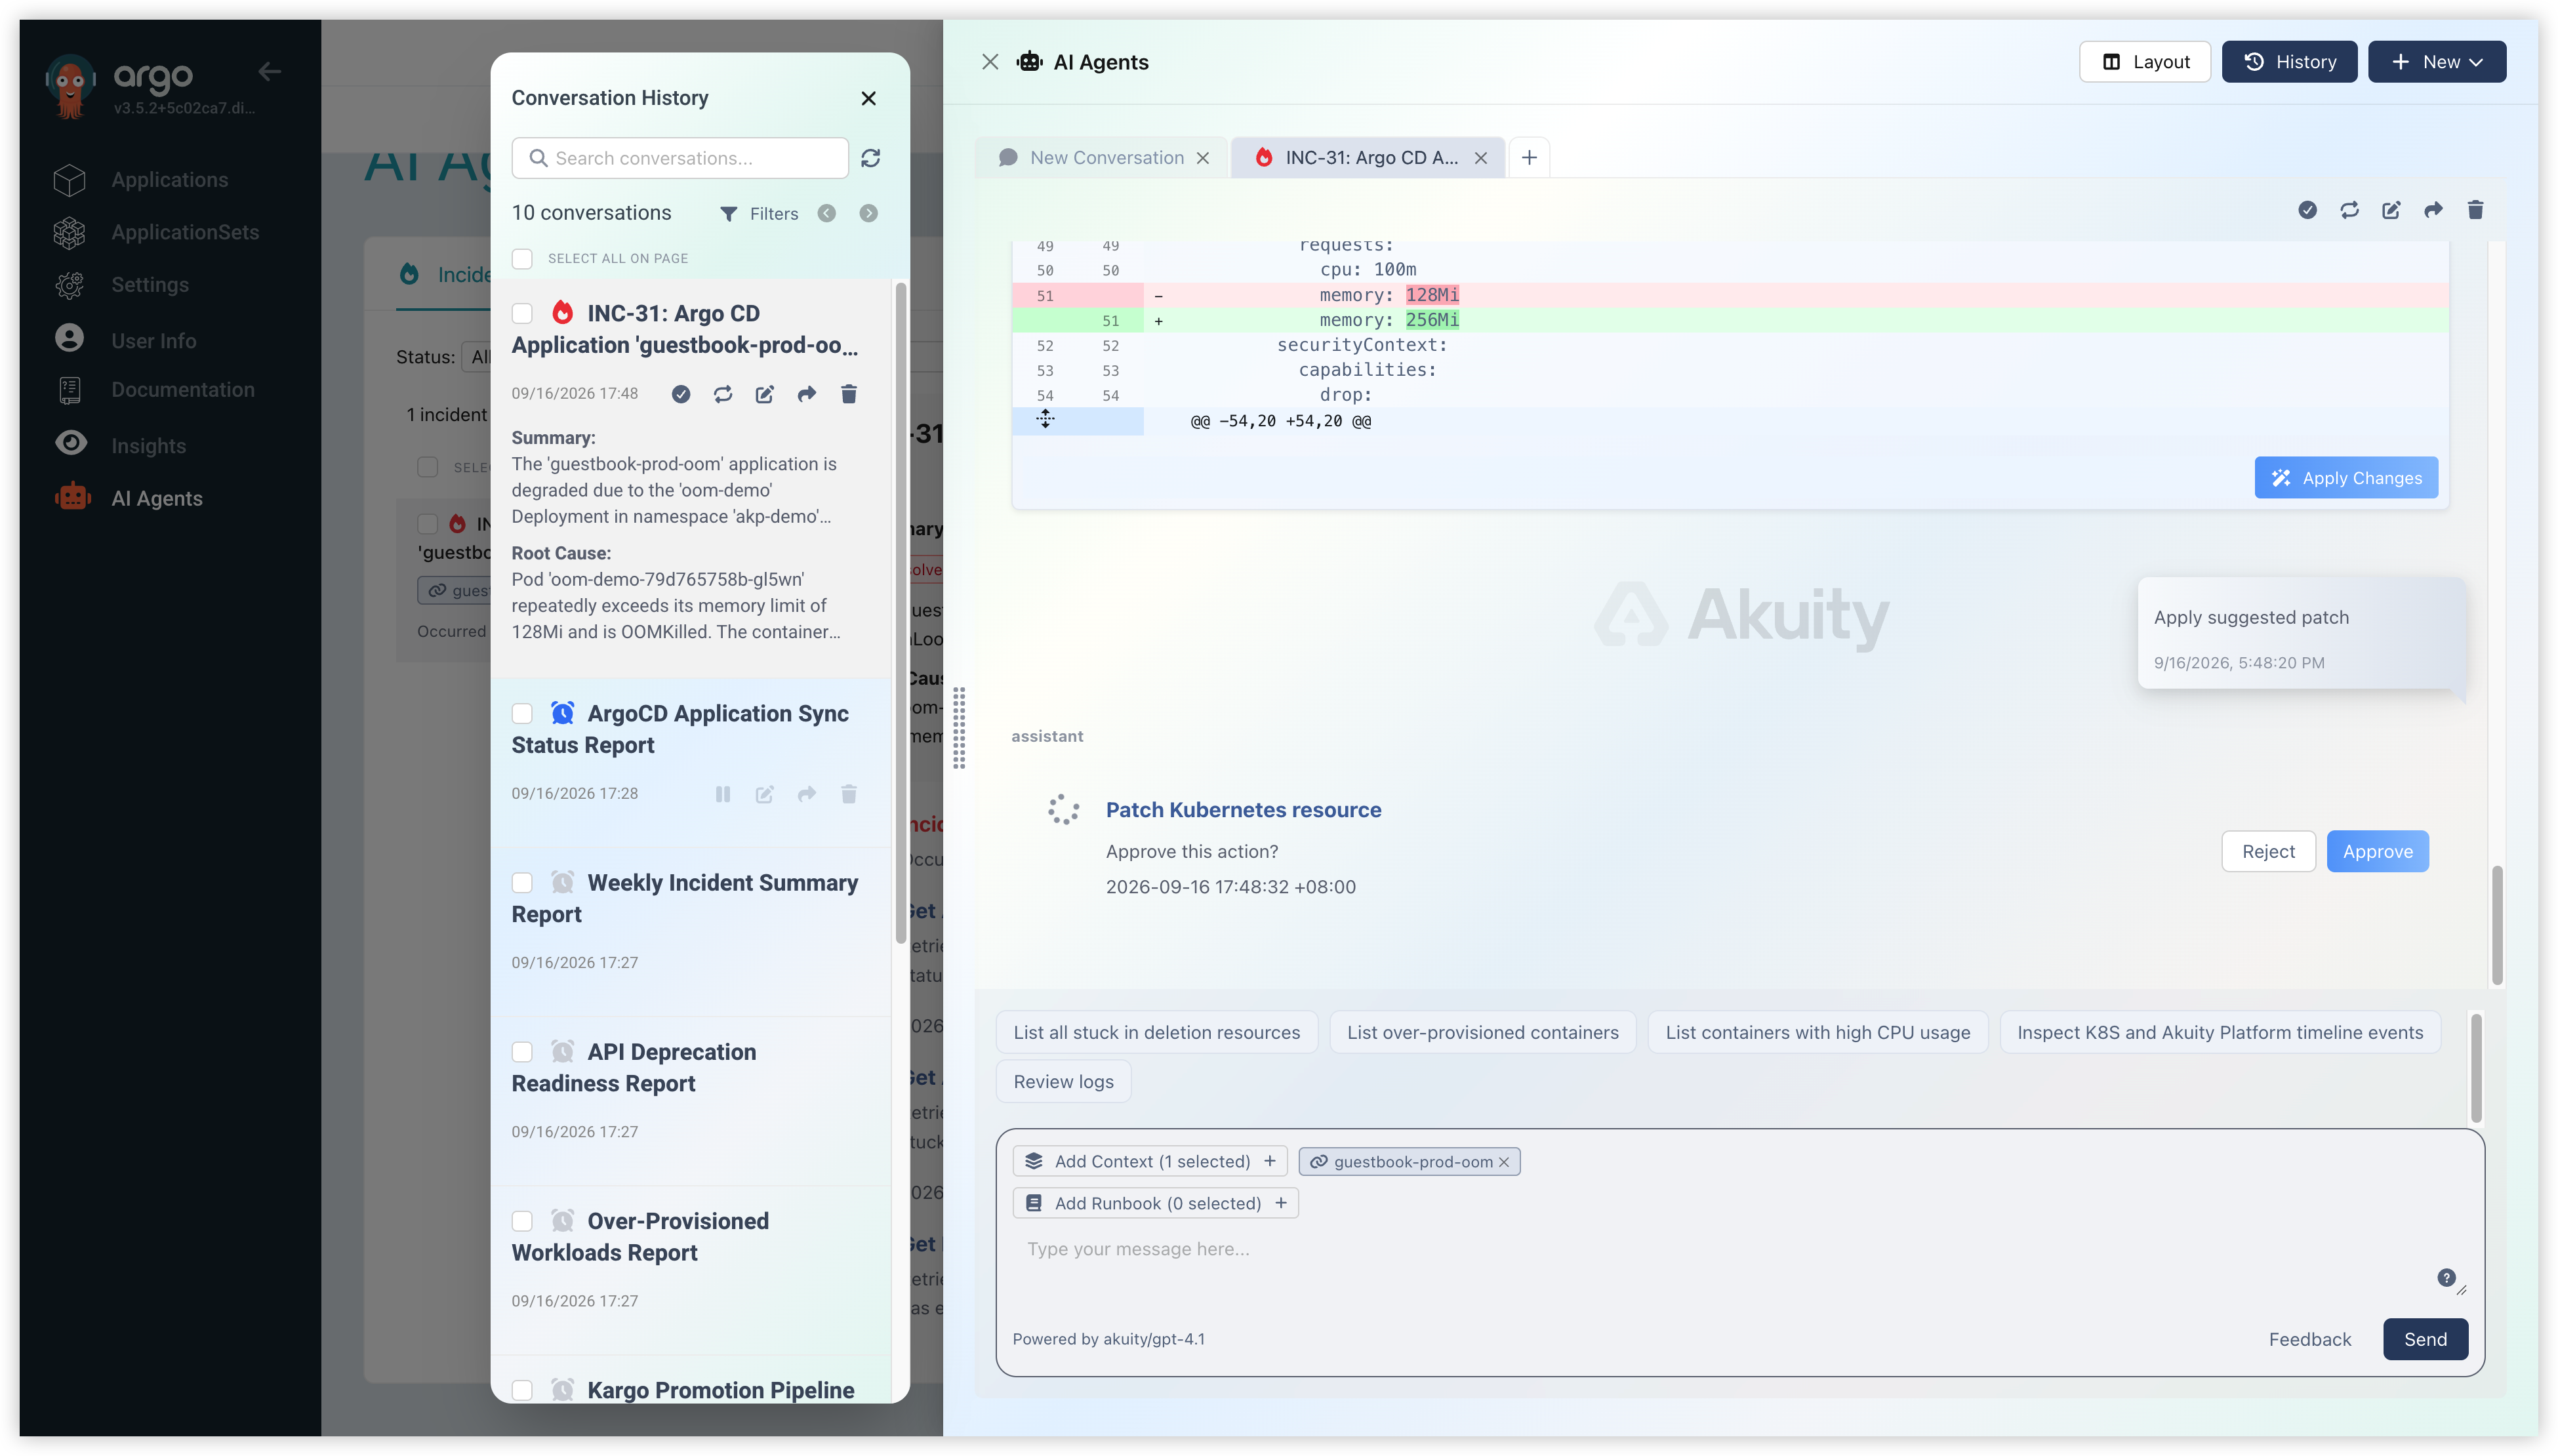Reject the Patch Kubernetes resource action
The width and height of the screenshot is (2558, 1456).
(x=2268, y=851)
